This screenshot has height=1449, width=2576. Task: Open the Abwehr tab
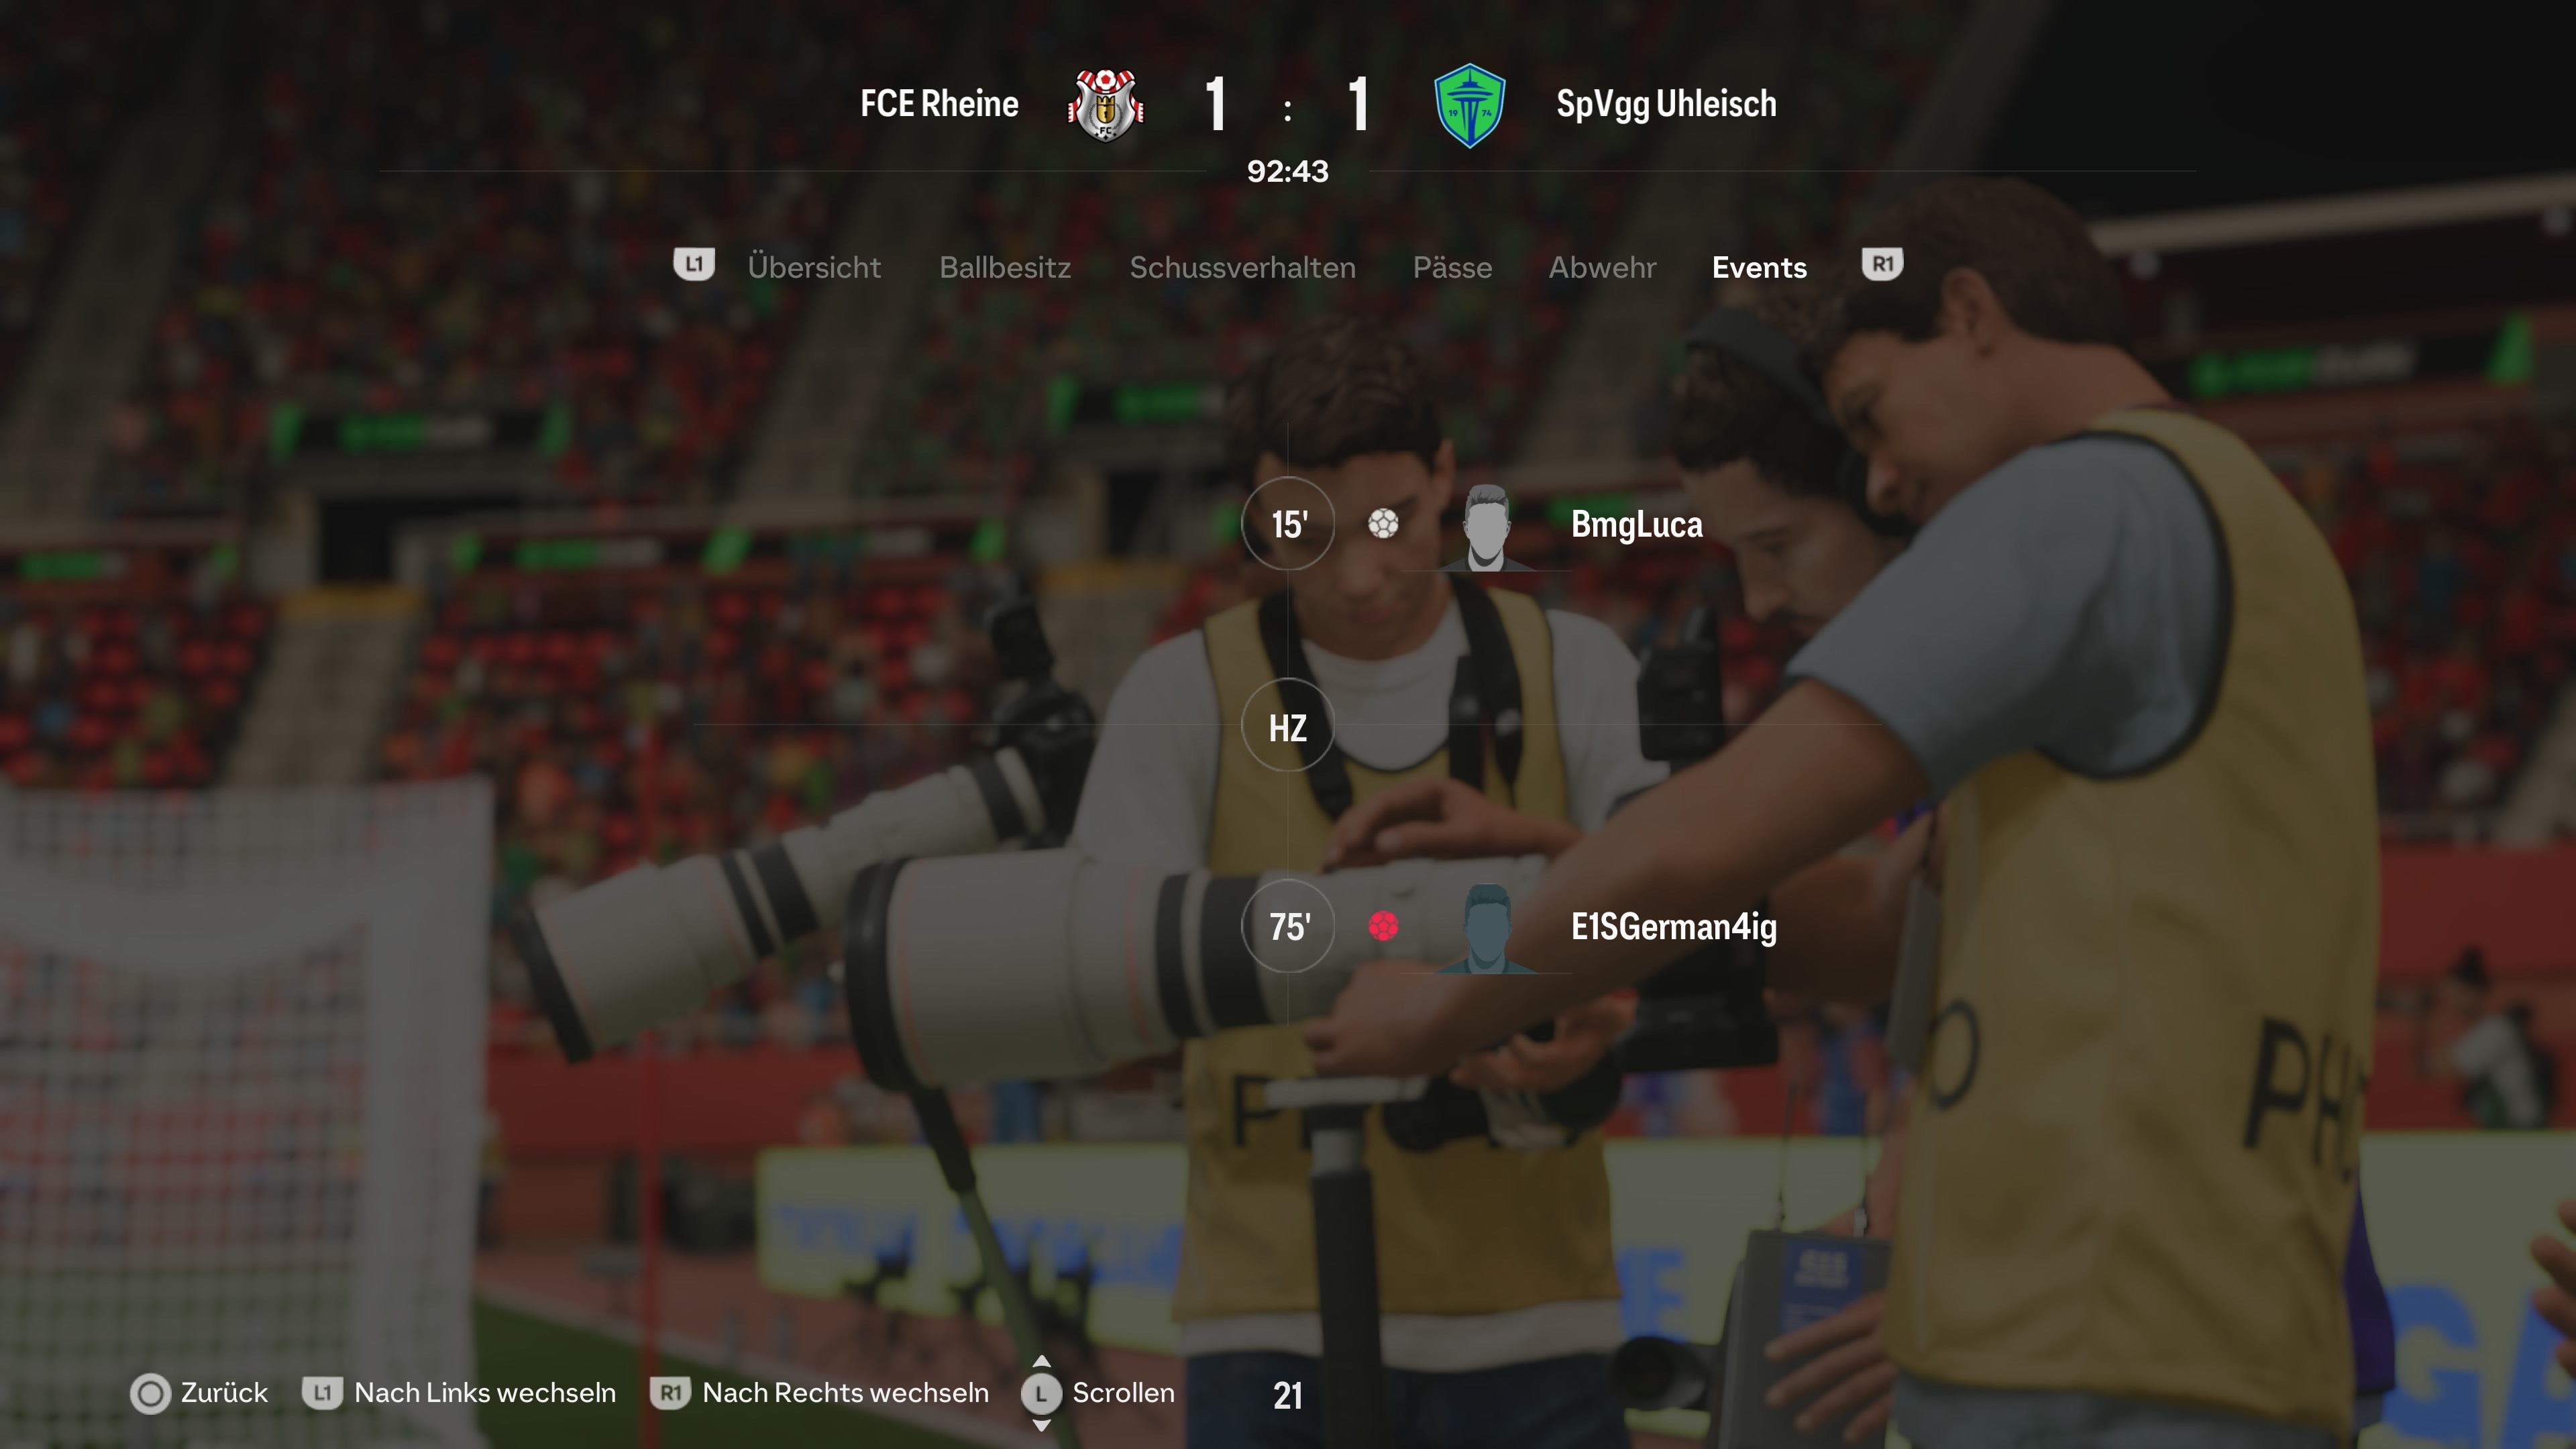click(x=1603, y=268)
